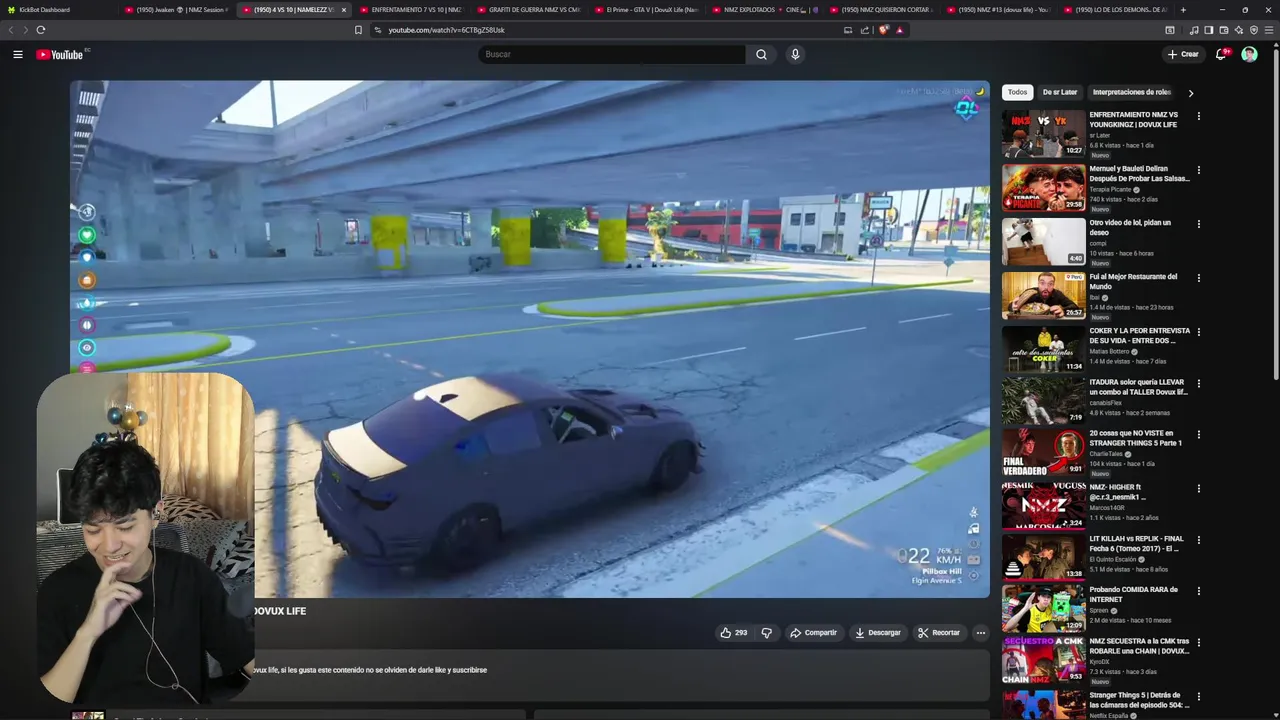
Task: Focus the YouTube Buscar search field
Action: click(x=612, y=54)
